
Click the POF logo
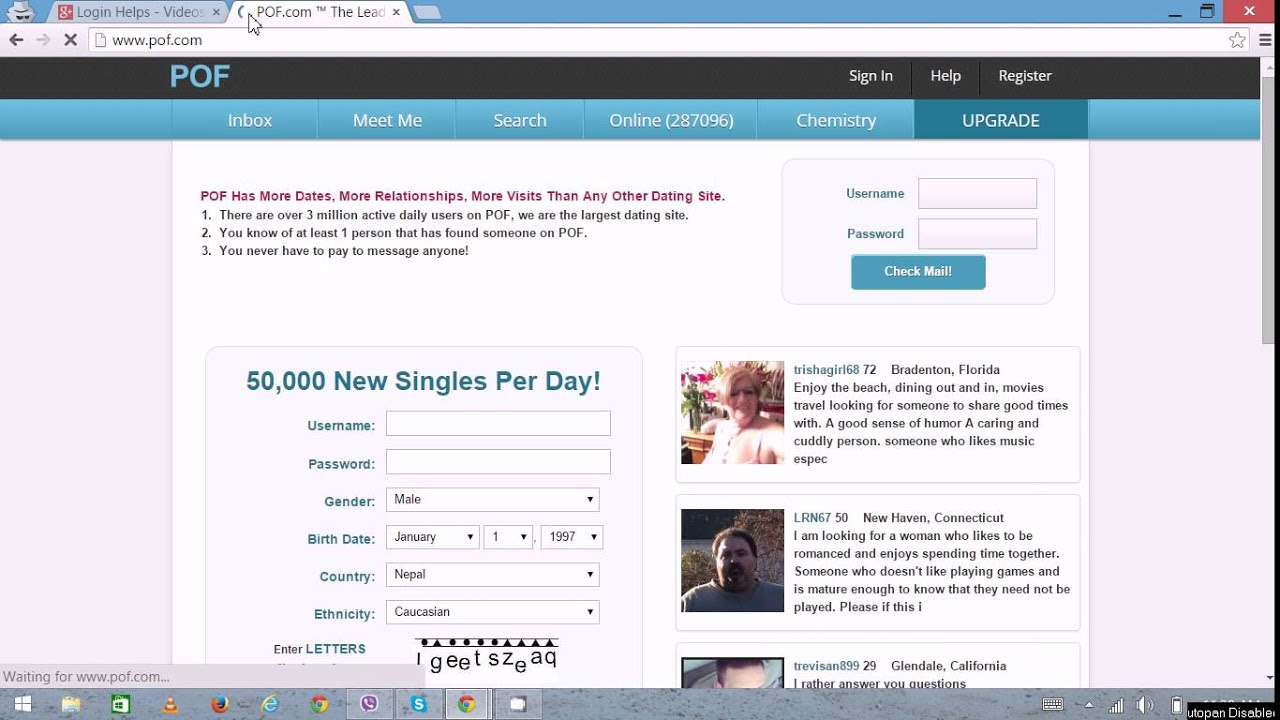pos(200,77)
